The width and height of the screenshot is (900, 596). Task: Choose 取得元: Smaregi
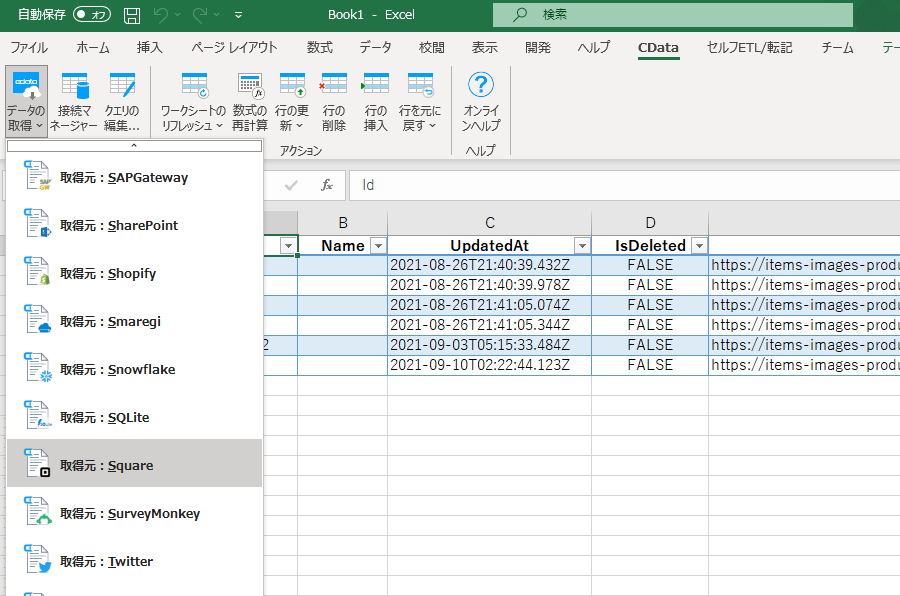(134, 321)
